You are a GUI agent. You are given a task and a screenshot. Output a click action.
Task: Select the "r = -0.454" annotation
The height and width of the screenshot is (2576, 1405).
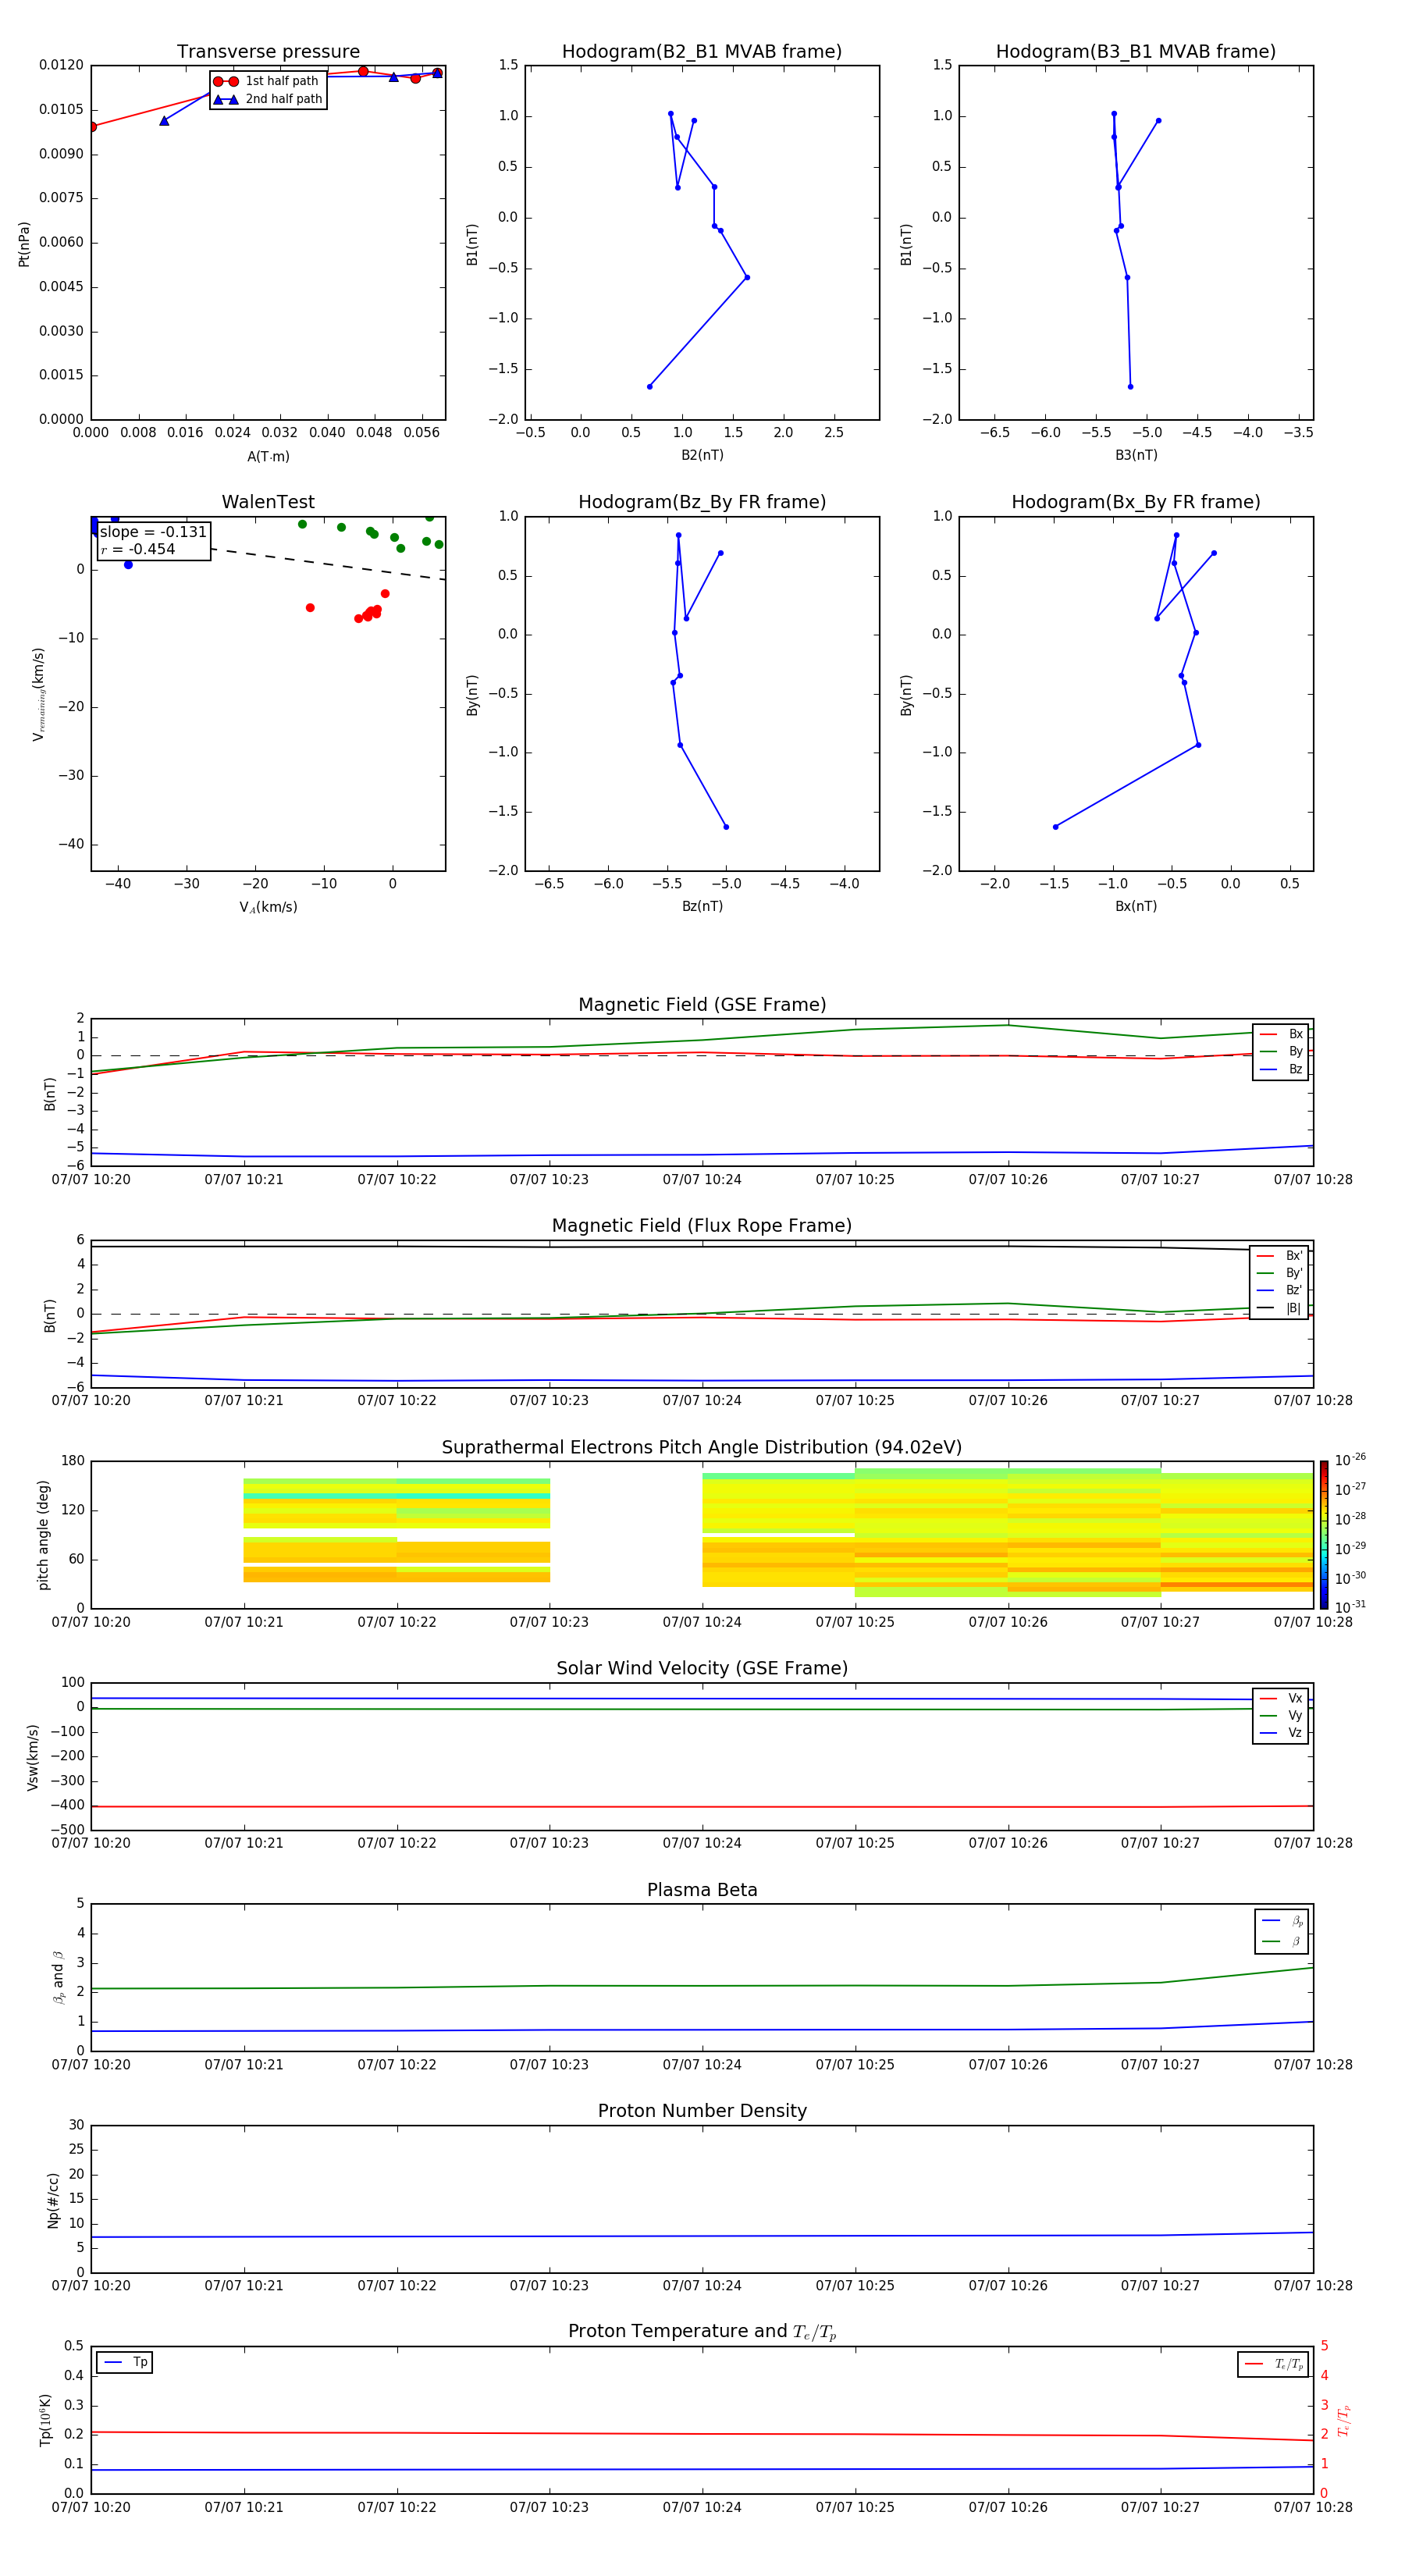pyautogui.click(x=137, y=549)
